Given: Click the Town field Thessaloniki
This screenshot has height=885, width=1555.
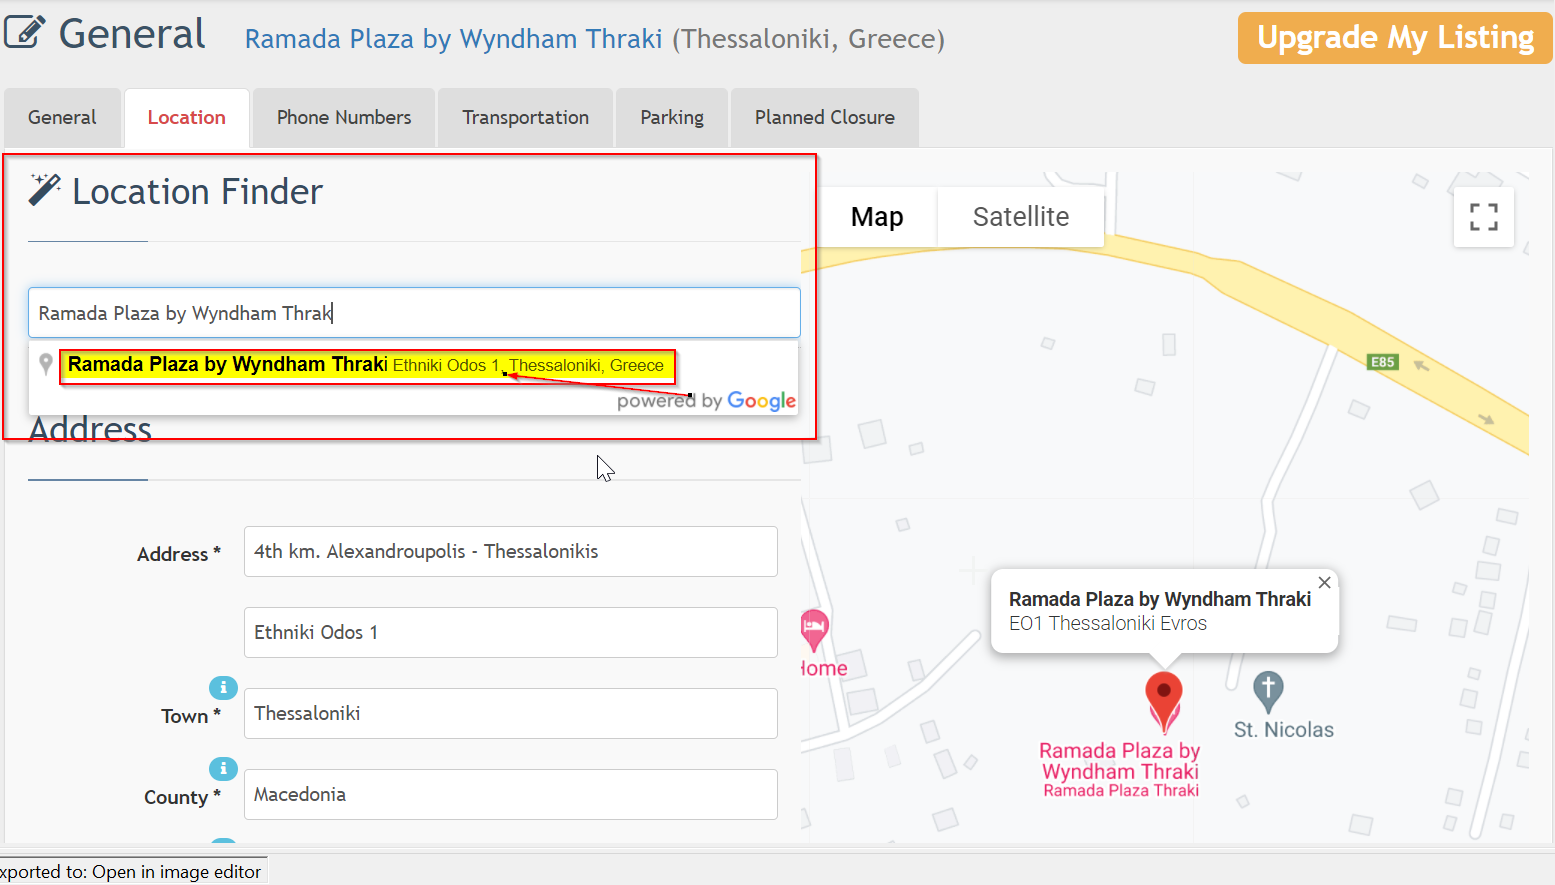Looking at the screenshot, I should tap(510, 713).
